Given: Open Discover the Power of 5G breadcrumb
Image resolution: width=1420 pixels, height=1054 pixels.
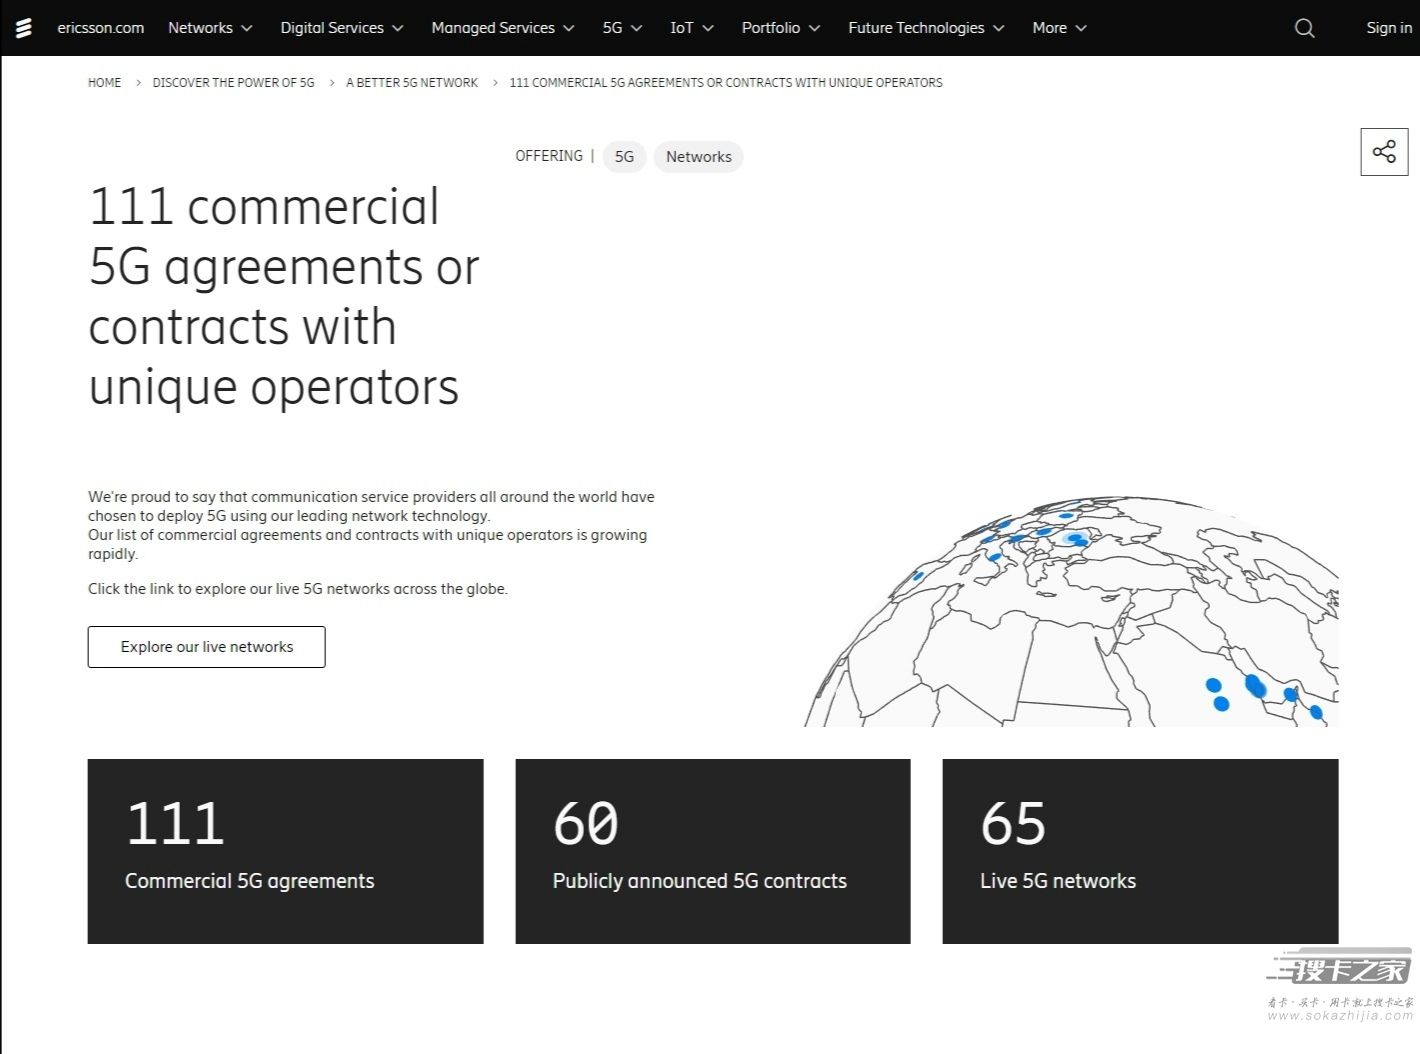Looking at the screenshot, I should pyautogui.click(x=233, y=83).
